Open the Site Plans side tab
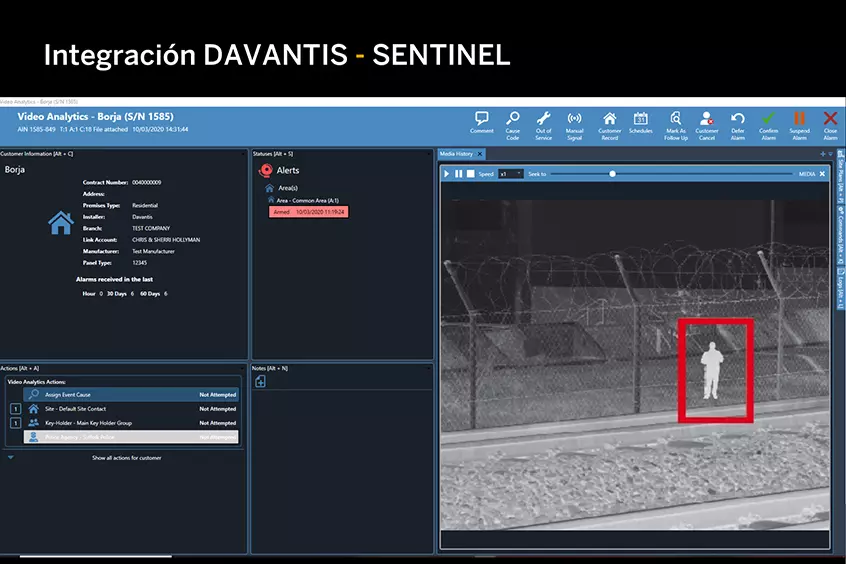This screenshot has height=564, width=846. coord(840,177)
